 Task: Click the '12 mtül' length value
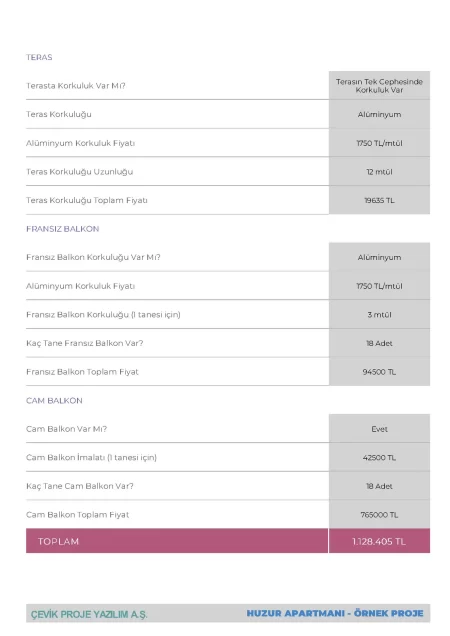(379, 172)
